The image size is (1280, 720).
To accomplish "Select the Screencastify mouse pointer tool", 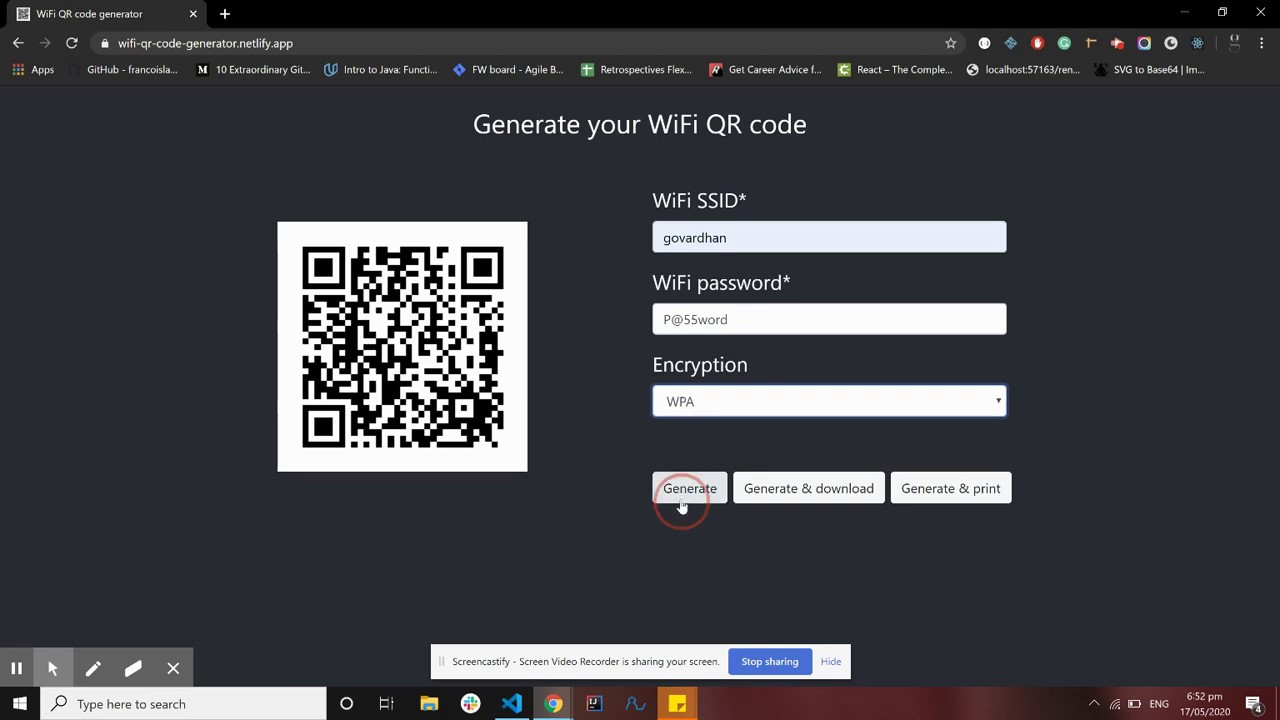I will coord(53,668).
